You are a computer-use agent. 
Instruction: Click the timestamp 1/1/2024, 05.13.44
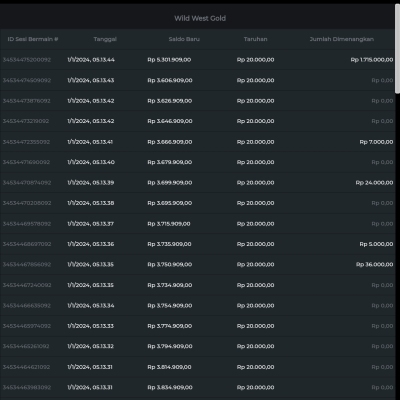[x=91, y=60]
